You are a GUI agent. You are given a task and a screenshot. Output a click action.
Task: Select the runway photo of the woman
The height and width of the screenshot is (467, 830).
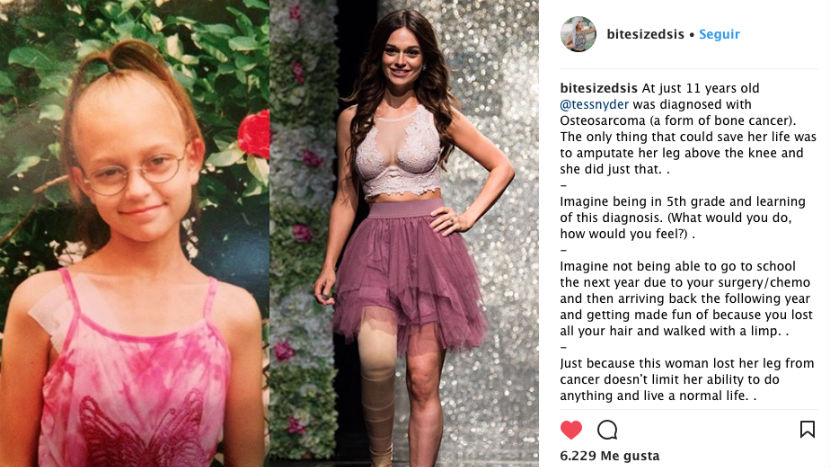tap(404, 234)
